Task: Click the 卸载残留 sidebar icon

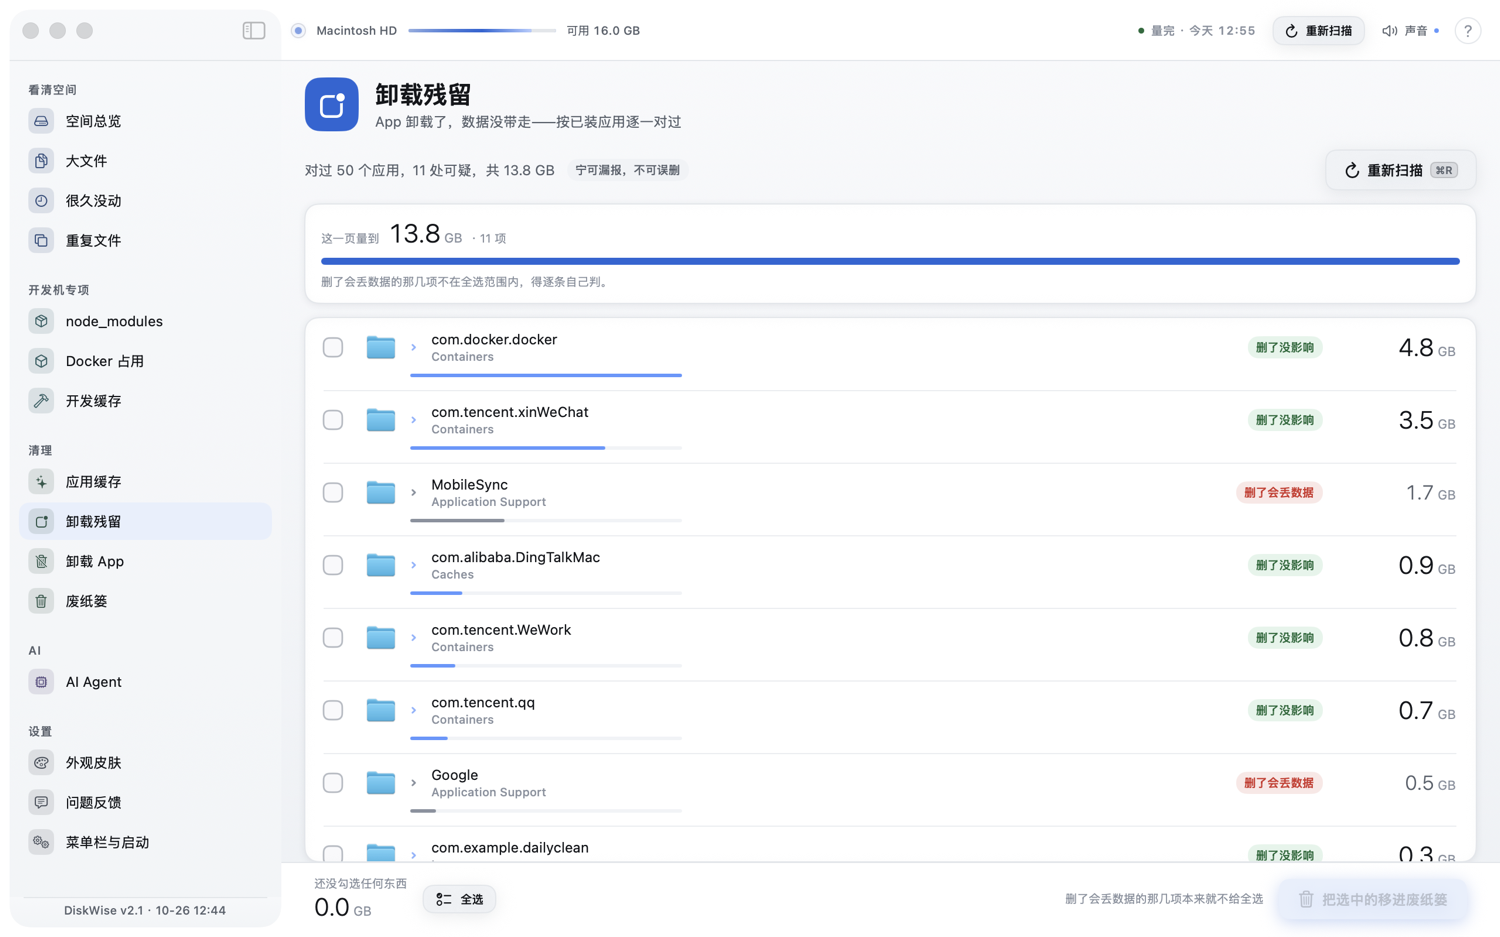Action: (41, 522)
